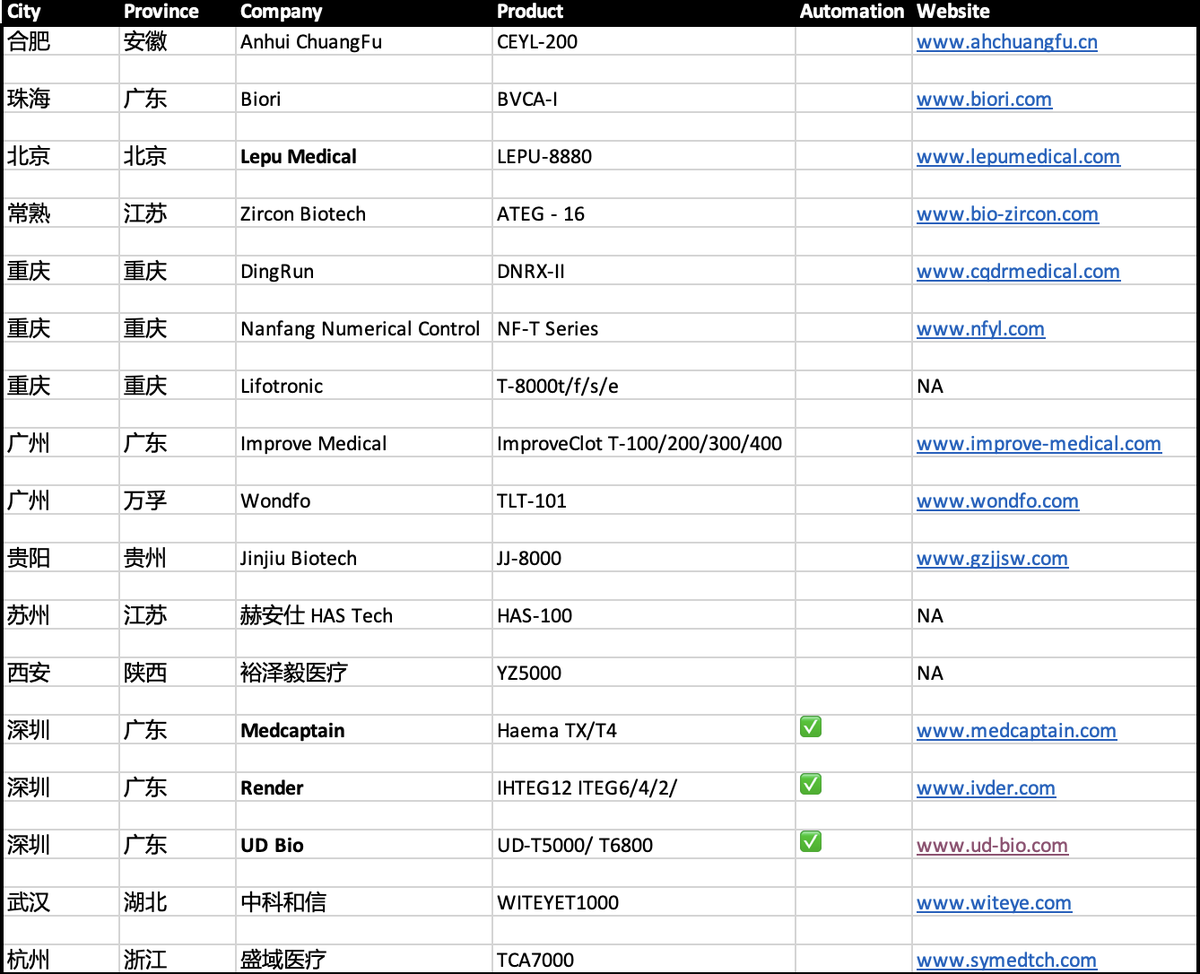1200x974 pixels.
Task: Follow the www.symedtch.com link
Action: coord(1006,960)
